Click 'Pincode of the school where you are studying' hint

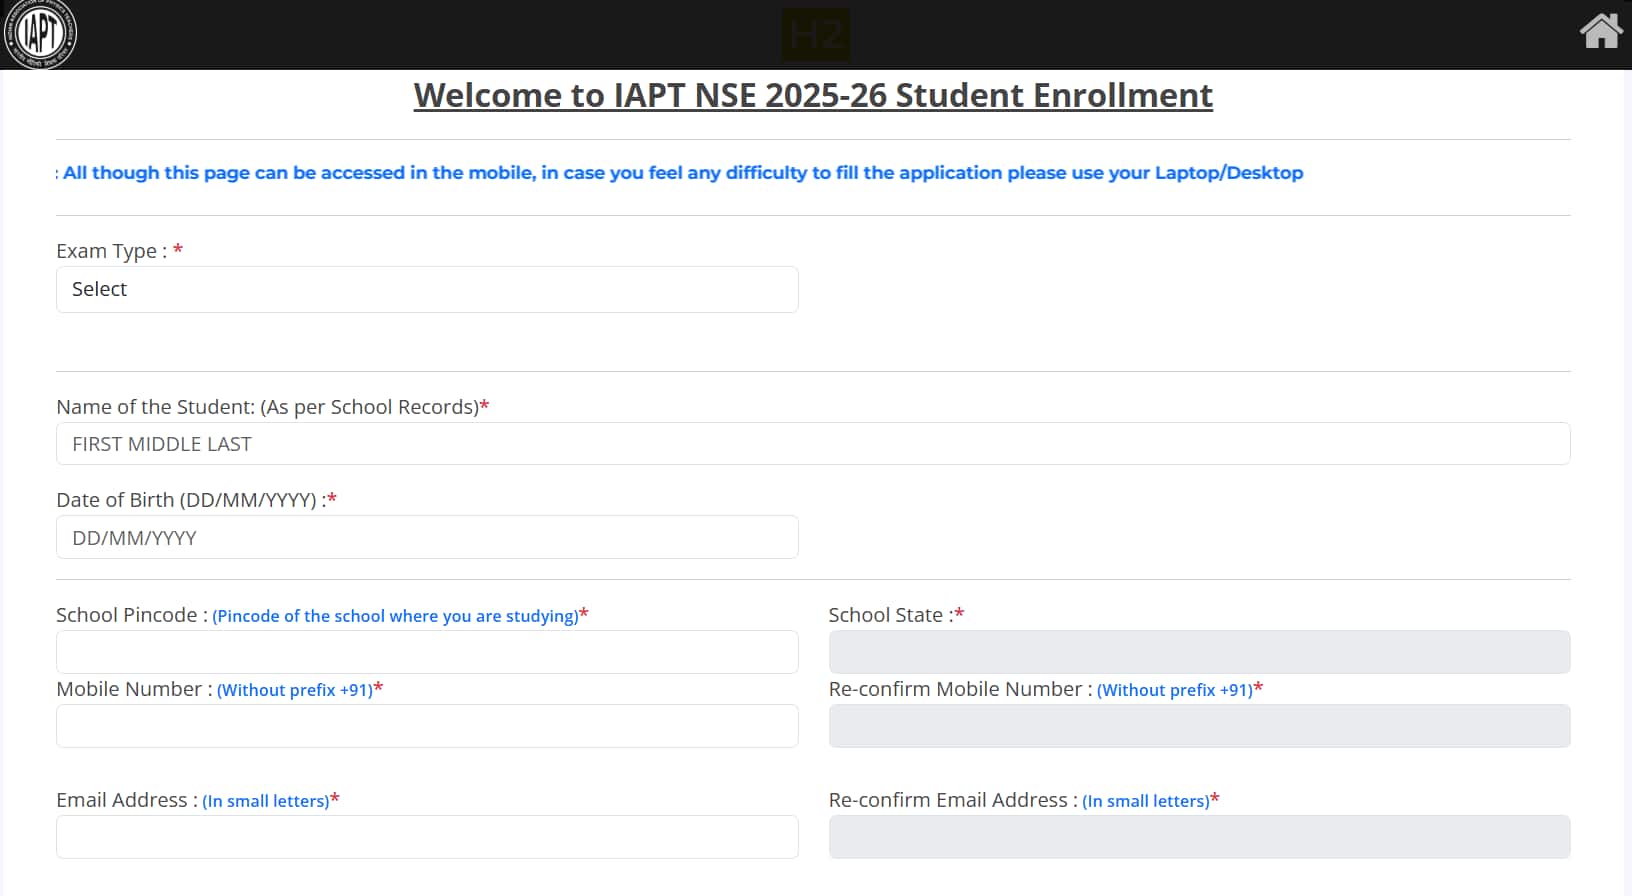pyautogui.click(x=395, y=616)
